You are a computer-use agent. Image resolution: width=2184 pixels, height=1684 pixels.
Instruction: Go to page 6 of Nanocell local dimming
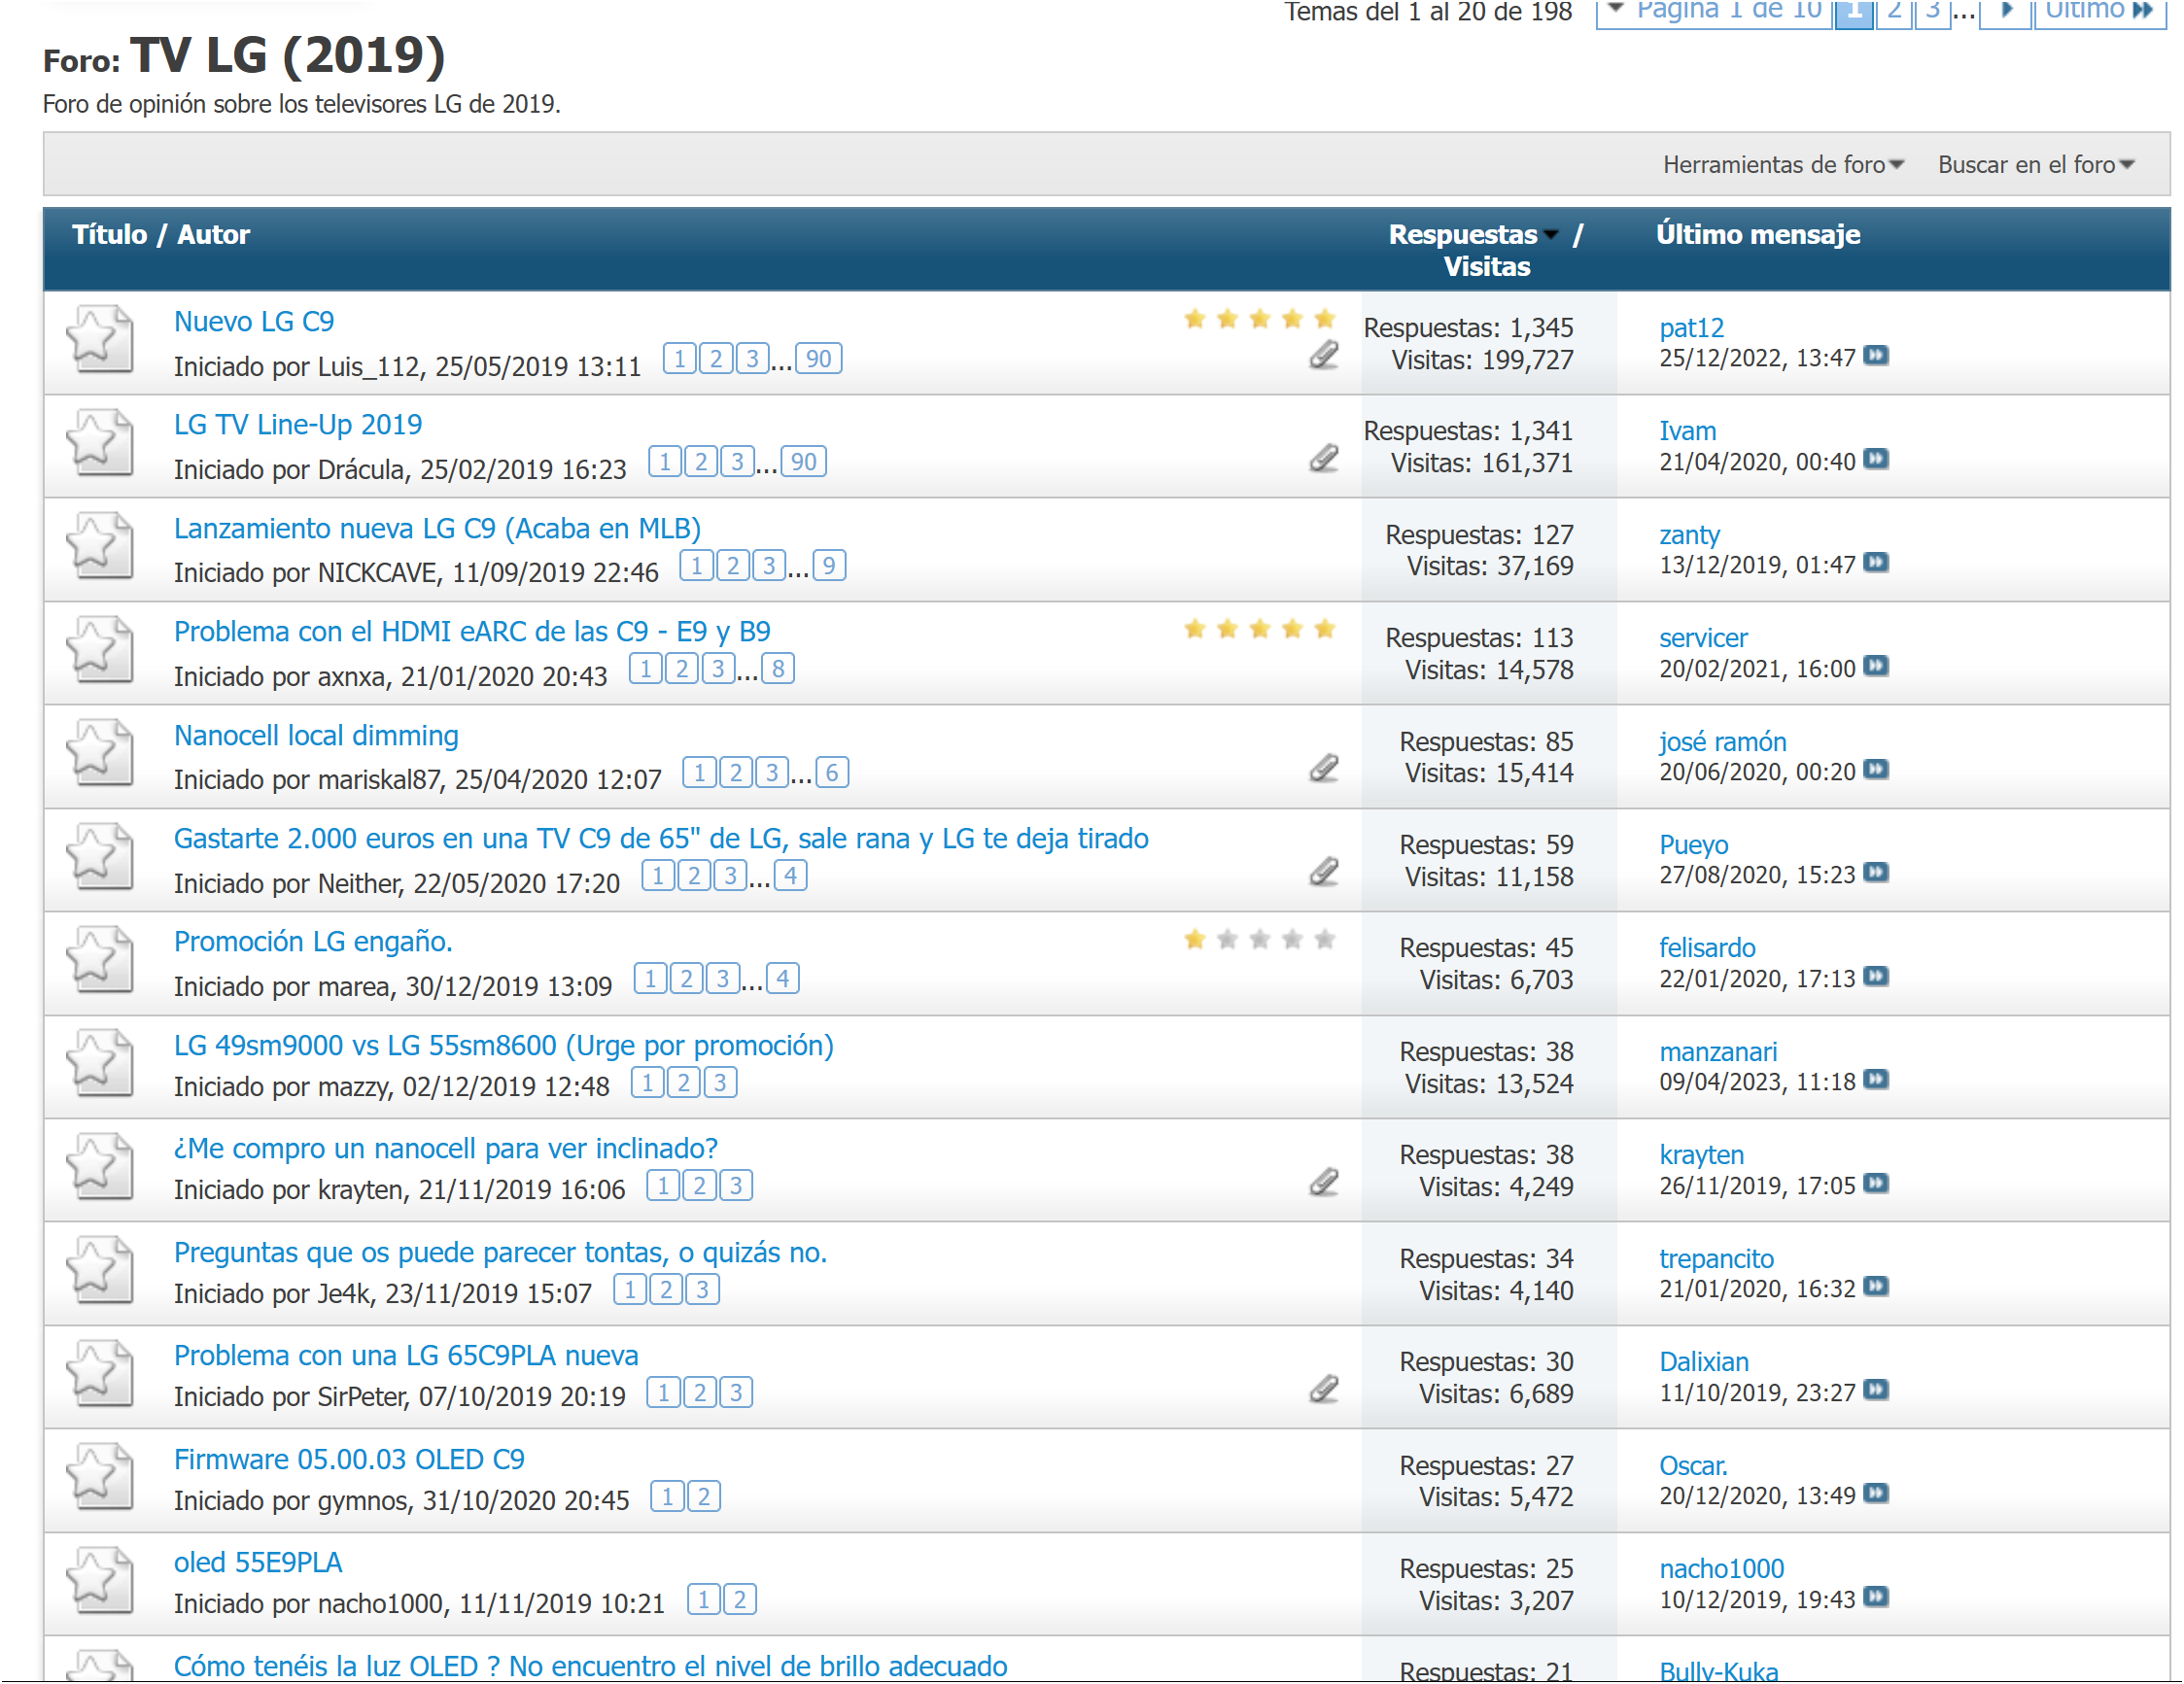(832, 773)
